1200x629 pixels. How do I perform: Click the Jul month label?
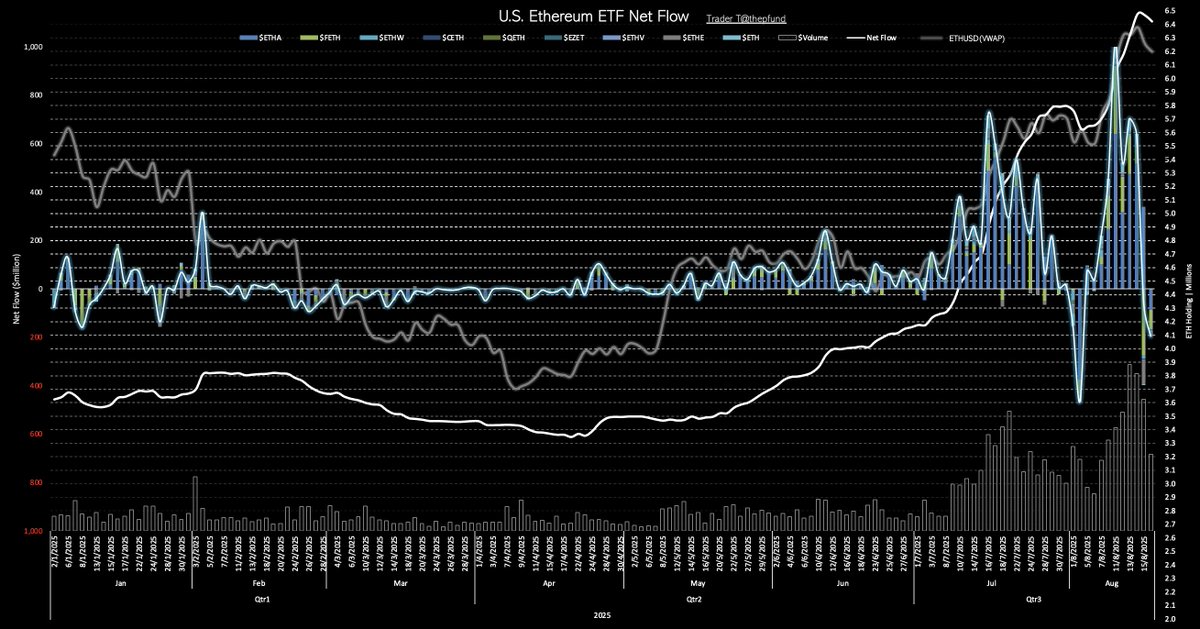point(991,582)
